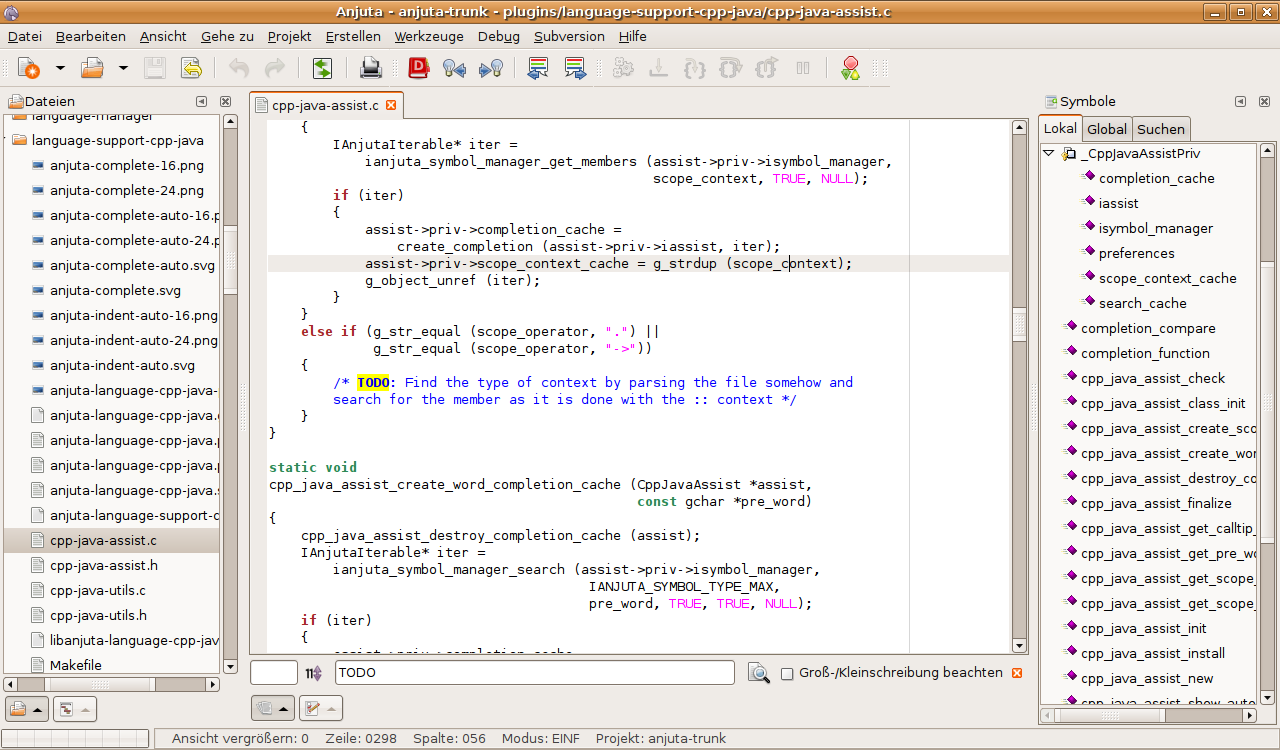Select completion_cache symbol
This screenshot has width=1280, height=750.
[1157, 178]
